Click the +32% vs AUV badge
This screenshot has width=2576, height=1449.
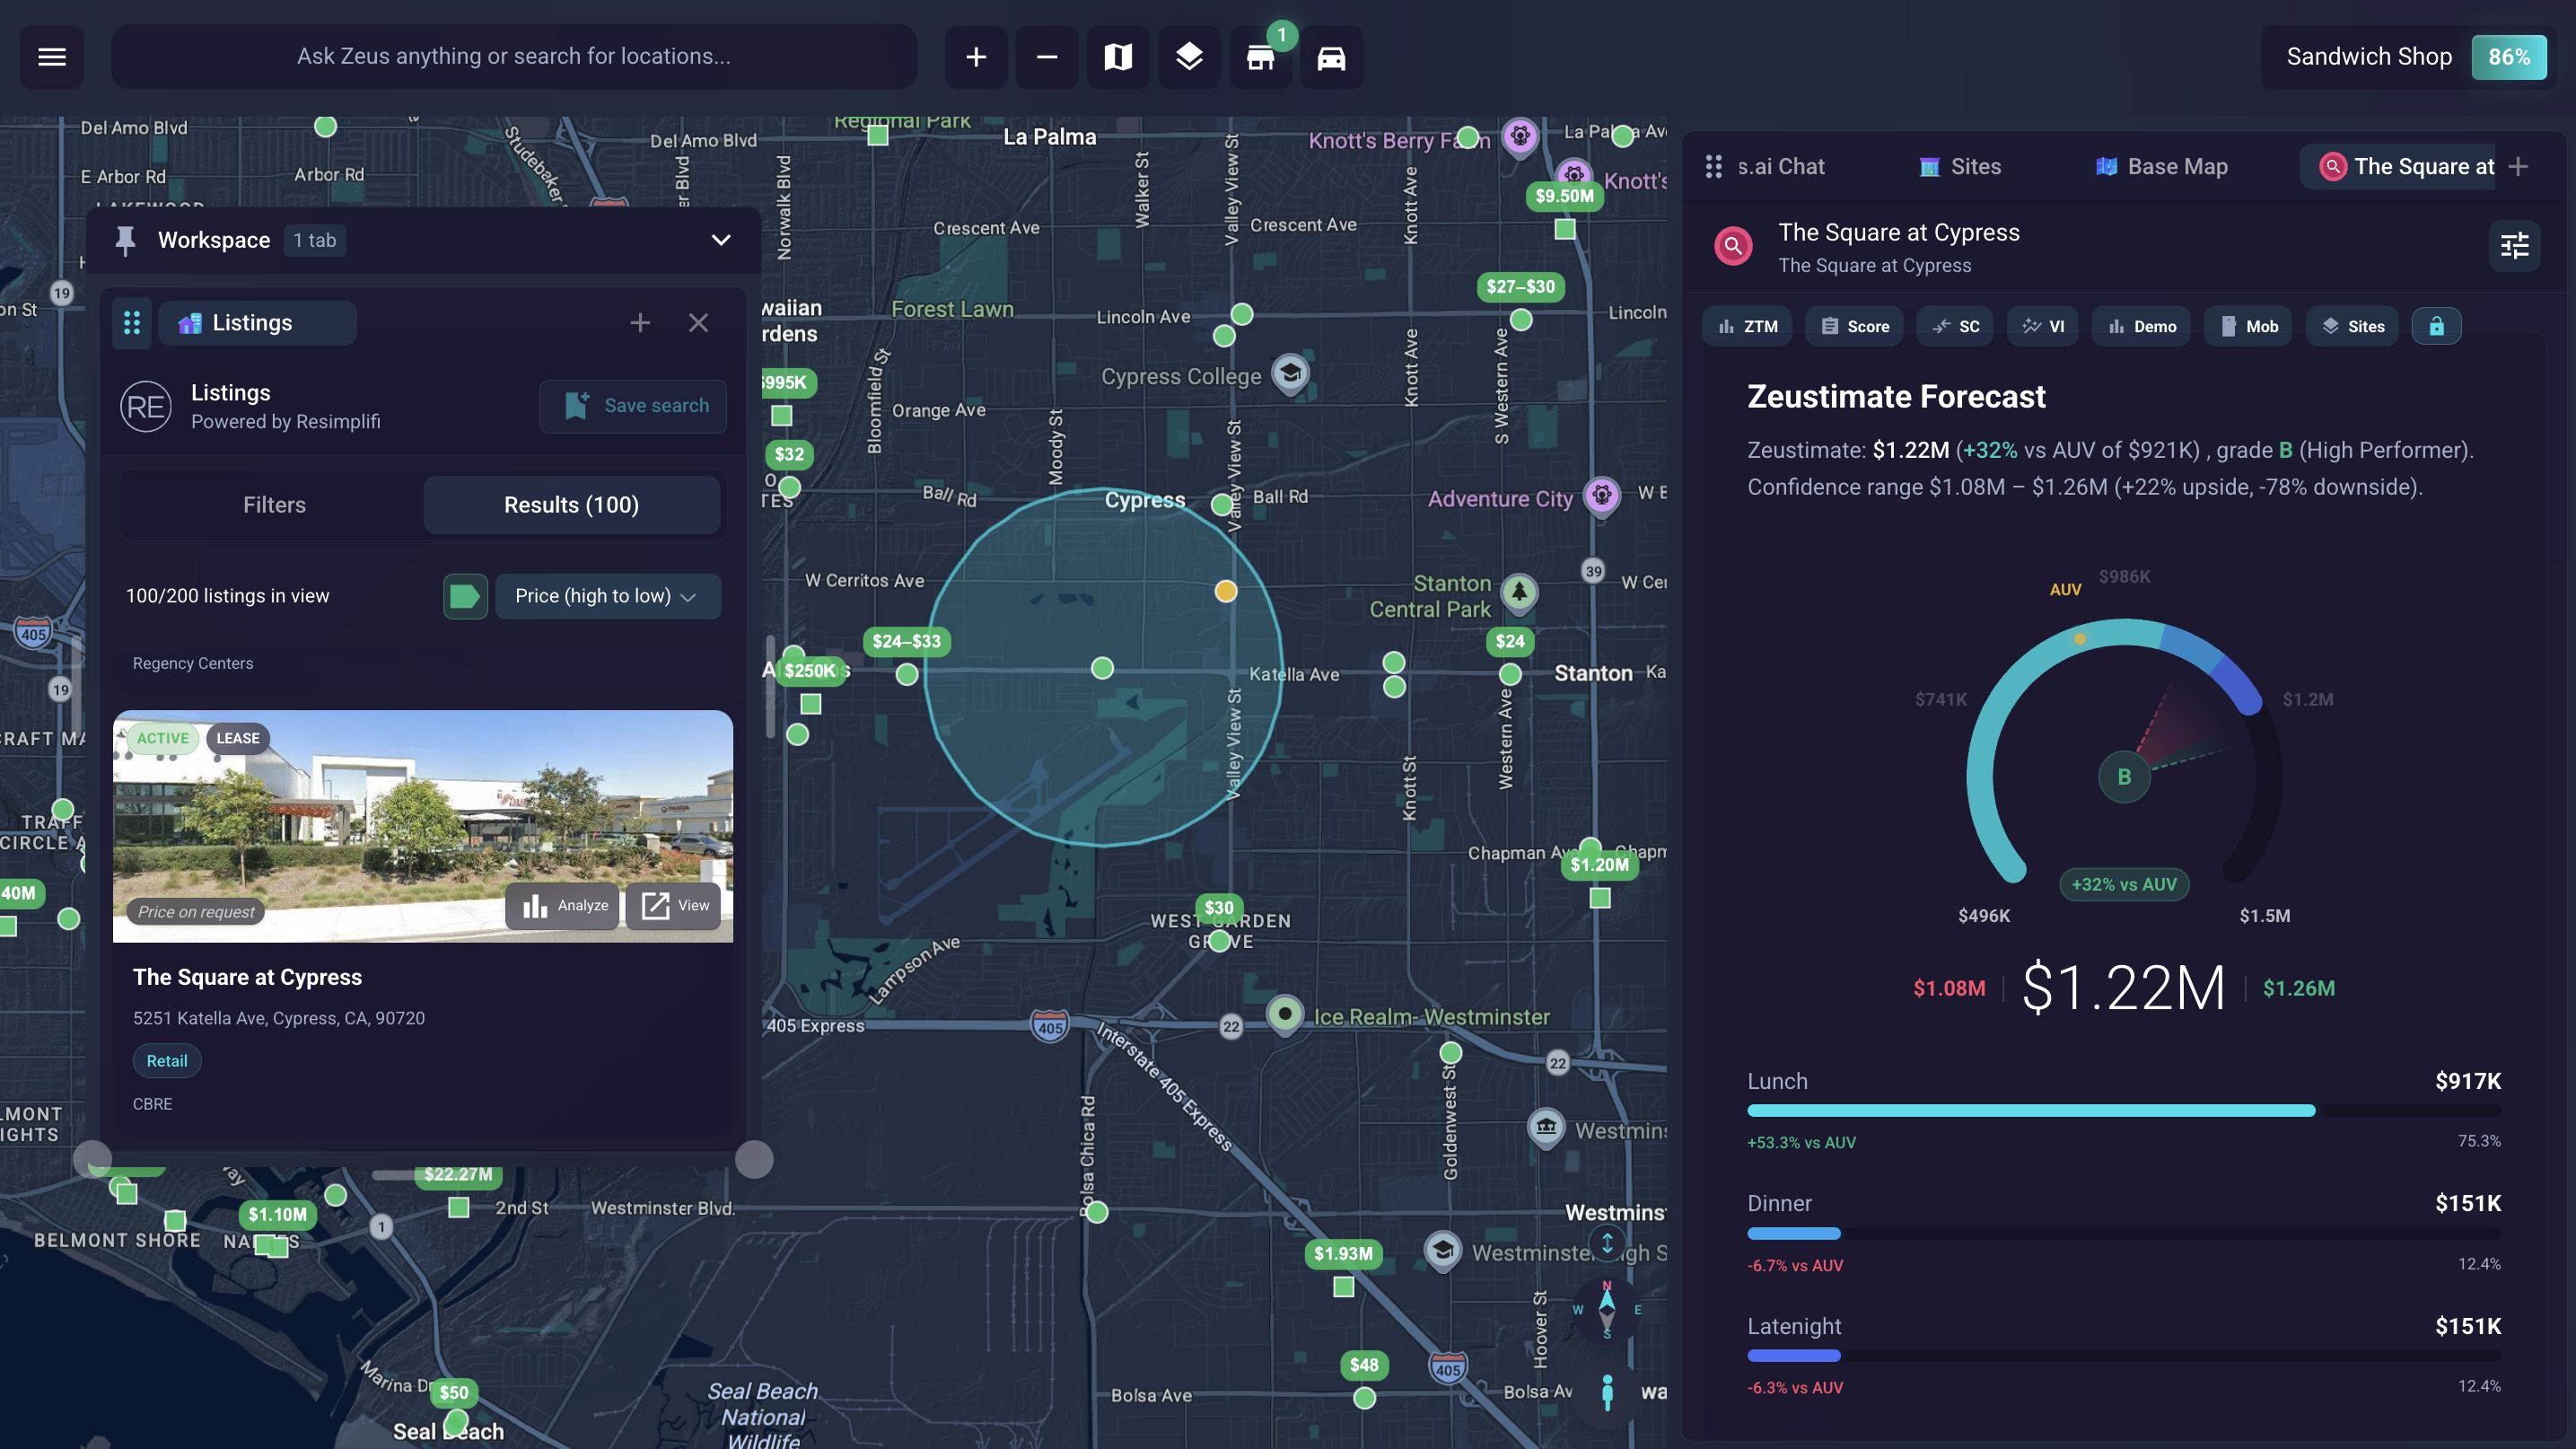click(2124, 885)
